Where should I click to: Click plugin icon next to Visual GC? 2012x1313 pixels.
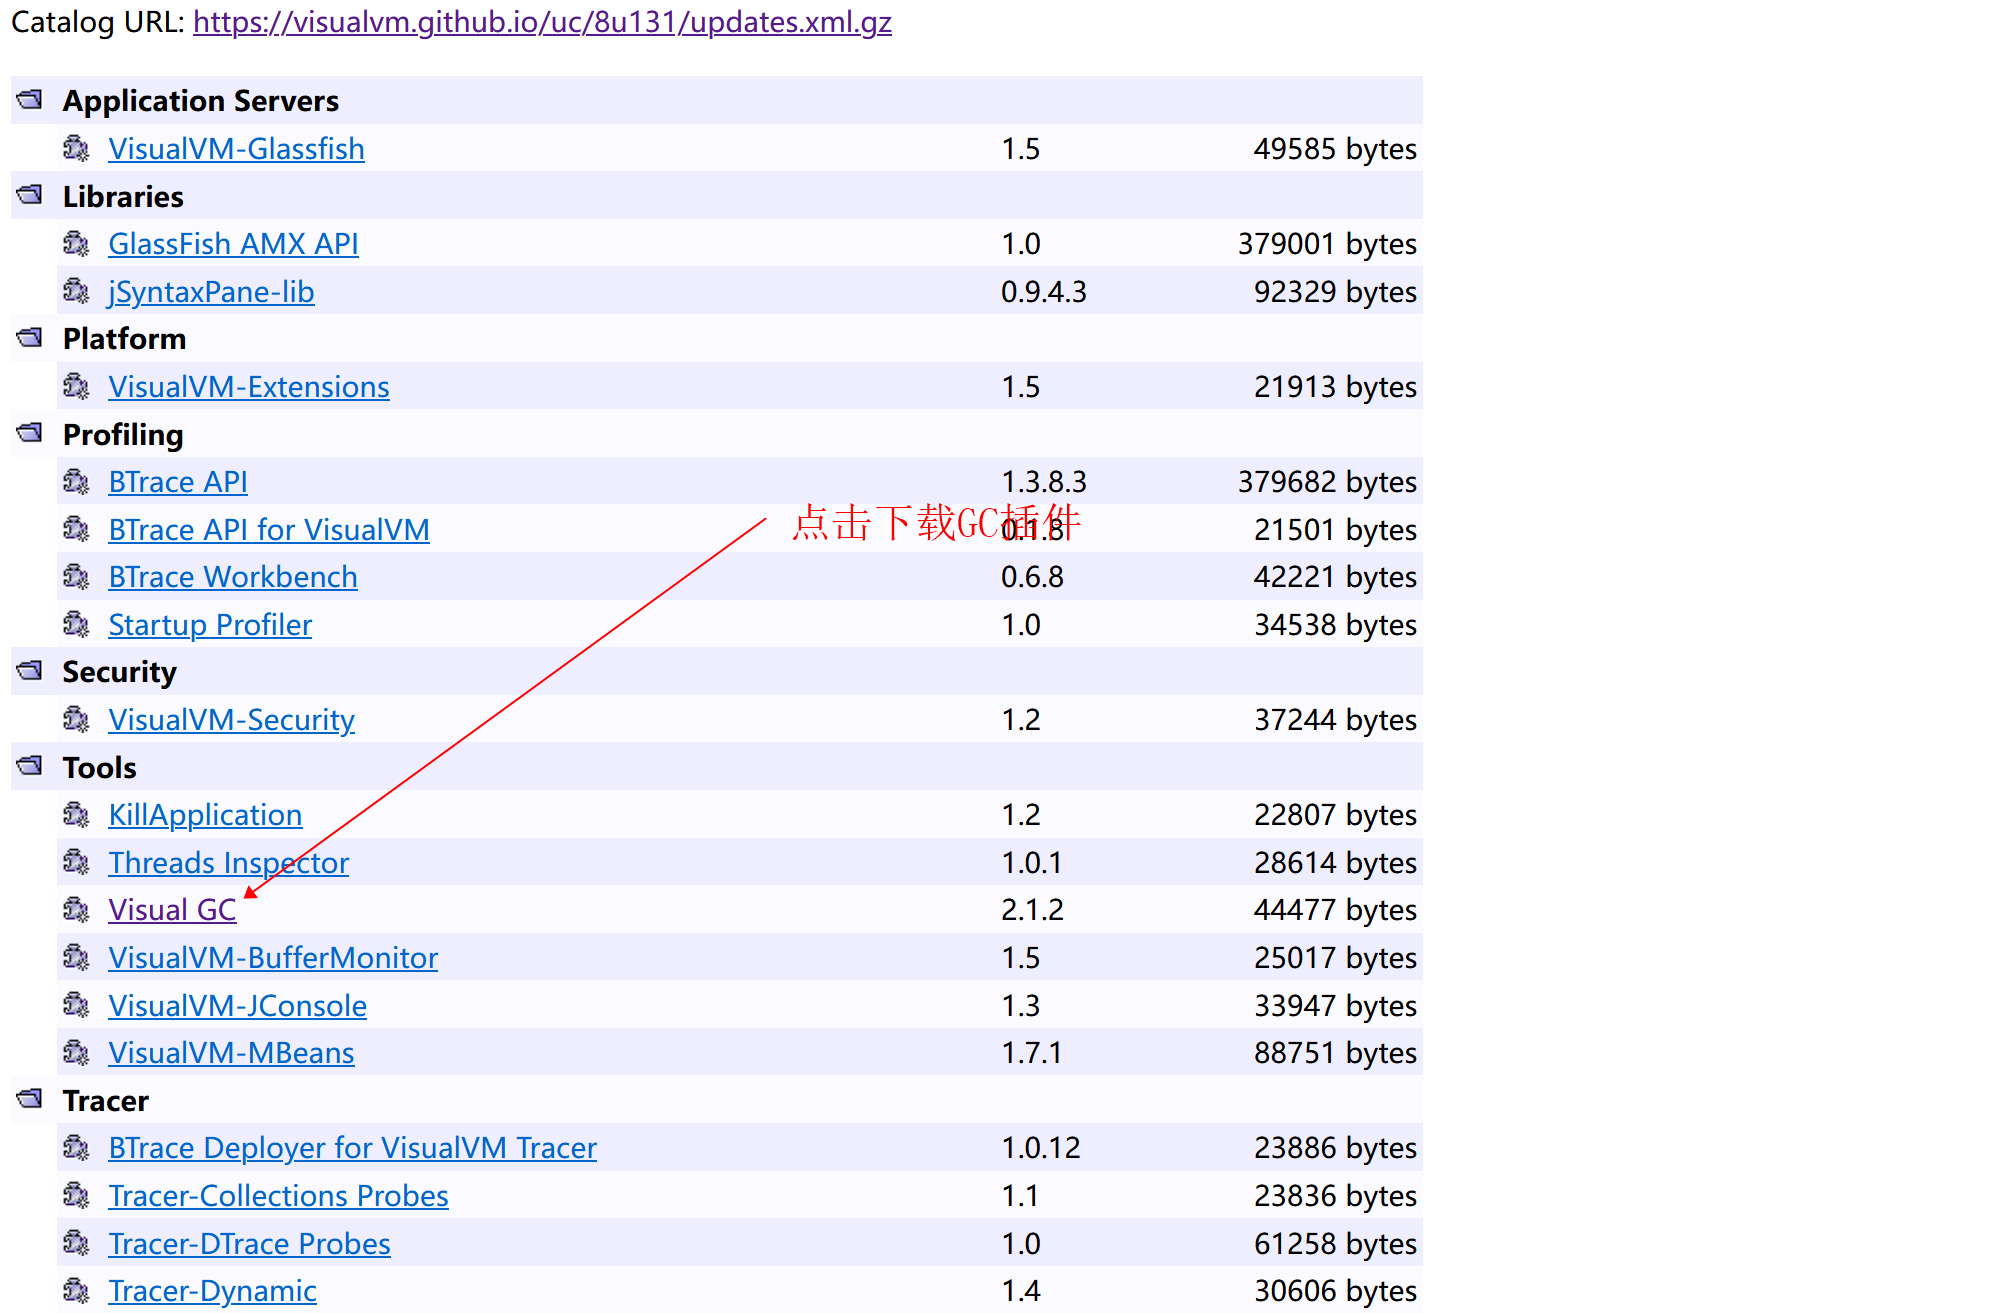76,909
